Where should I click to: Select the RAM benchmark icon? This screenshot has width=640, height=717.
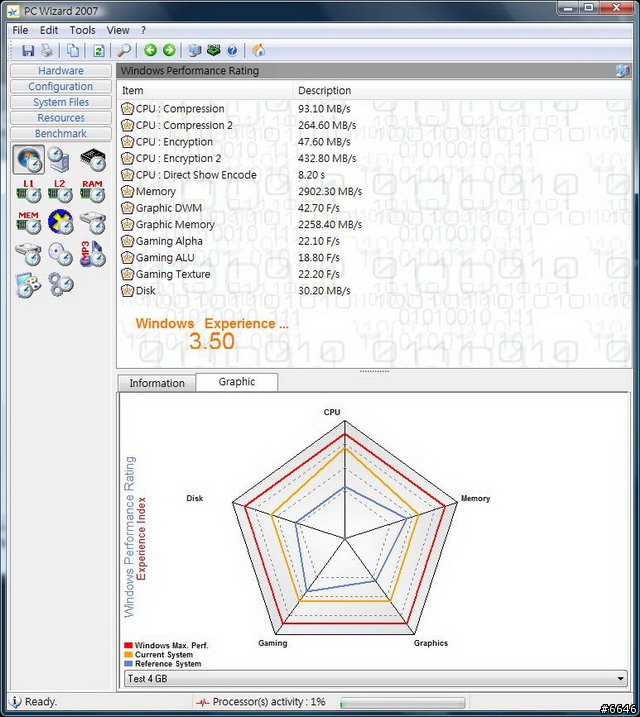pyautogui.click(x=93, y=191)
